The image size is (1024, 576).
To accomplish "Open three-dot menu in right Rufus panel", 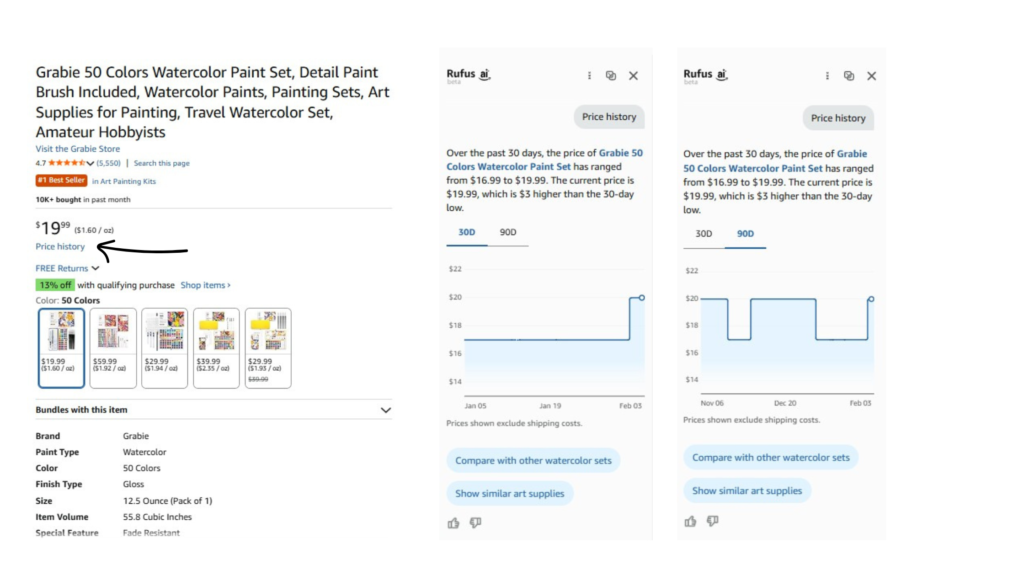I will [827, 76].
